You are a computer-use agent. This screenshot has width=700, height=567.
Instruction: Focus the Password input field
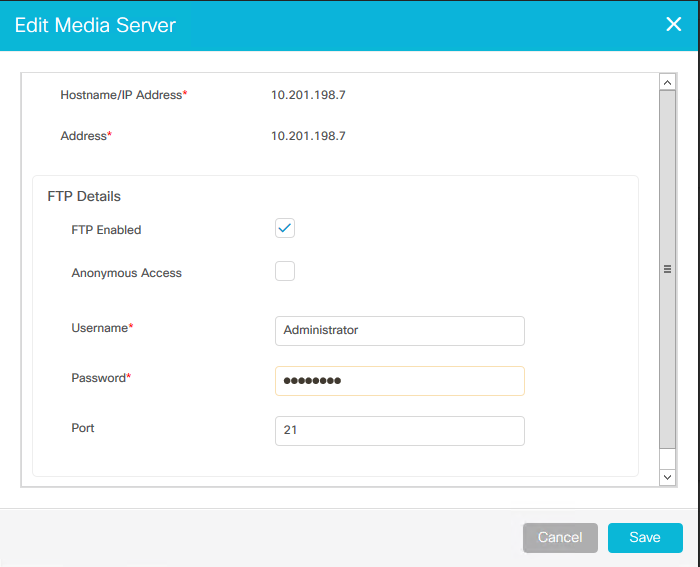tap(400, 381)
